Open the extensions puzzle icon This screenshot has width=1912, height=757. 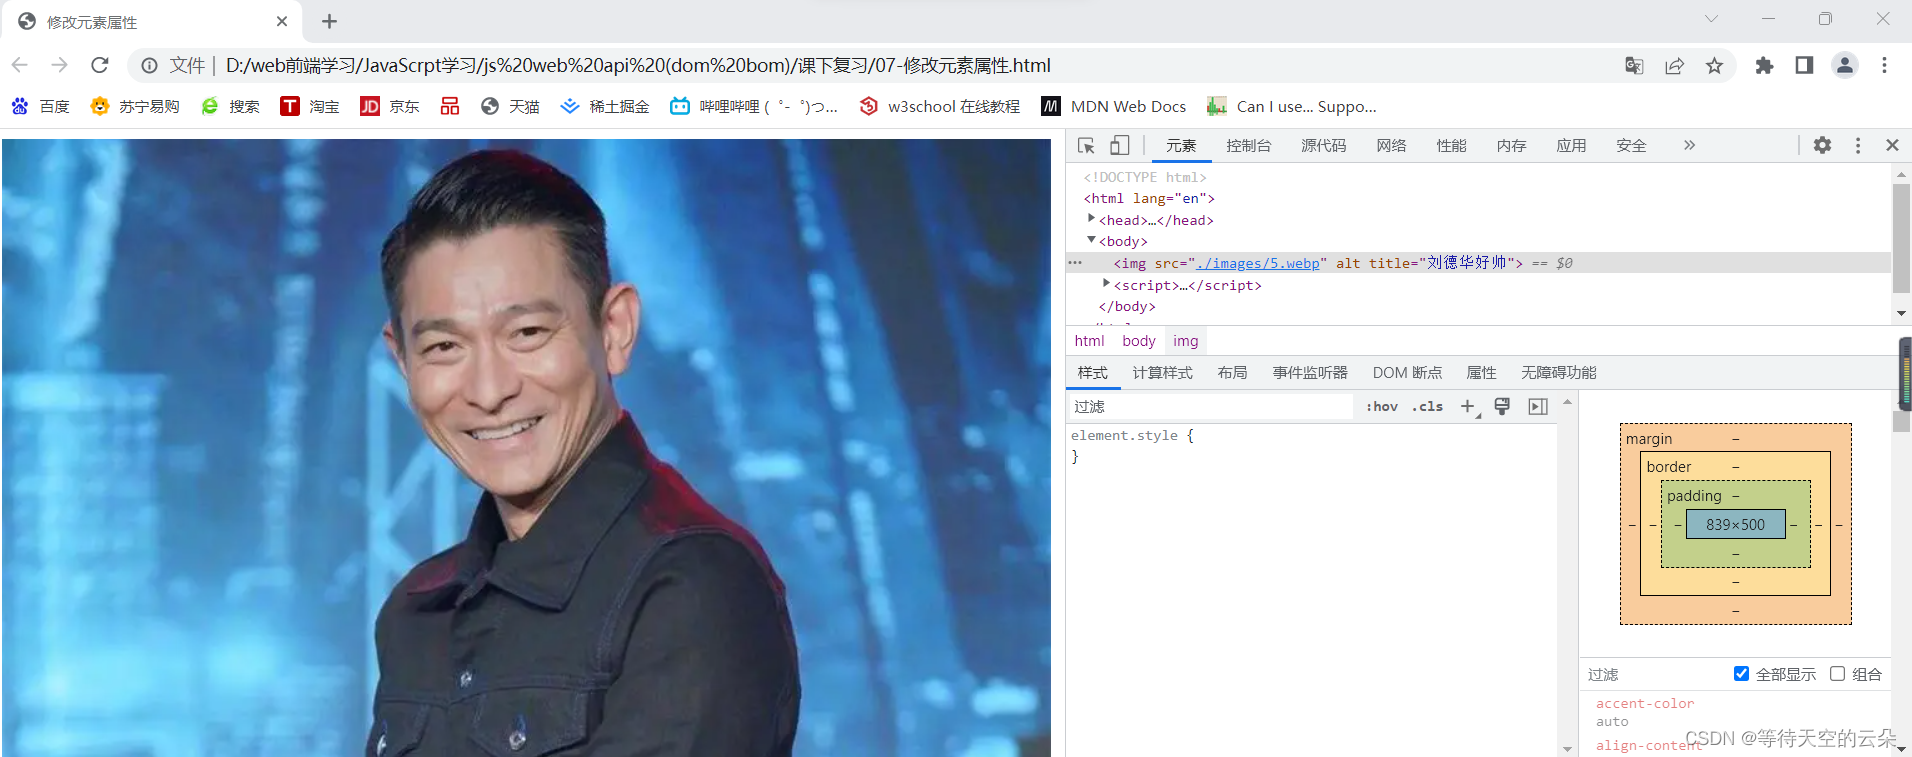click(1764, 65)
